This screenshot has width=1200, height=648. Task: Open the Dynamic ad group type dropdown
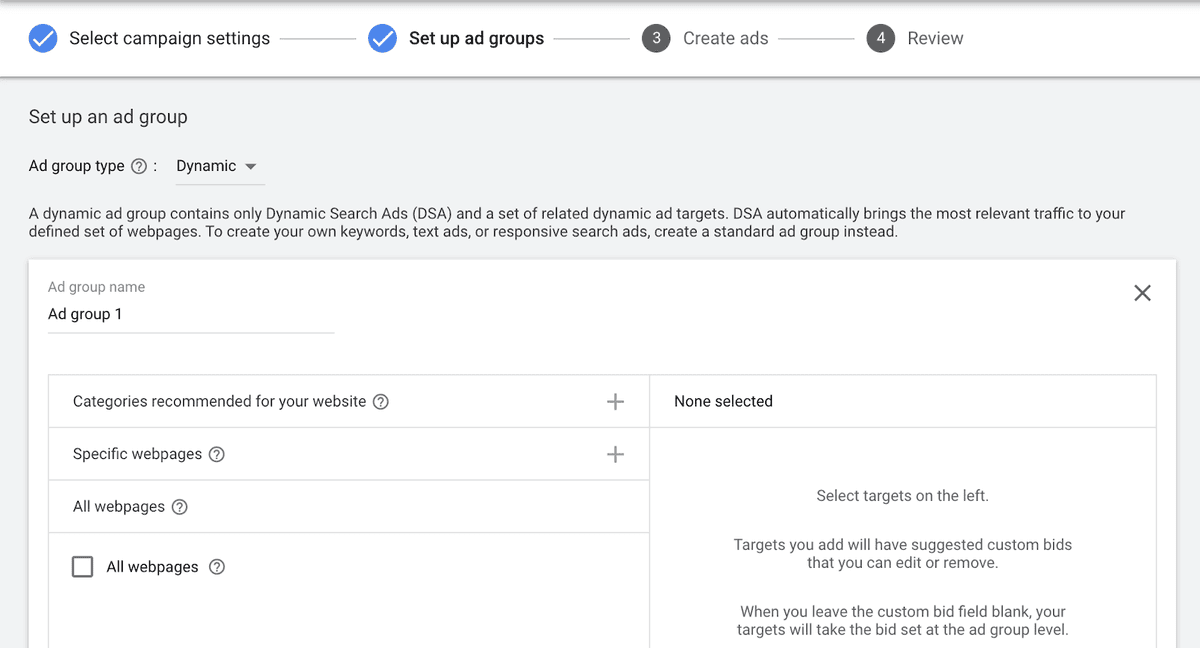[x=217, y=166]
